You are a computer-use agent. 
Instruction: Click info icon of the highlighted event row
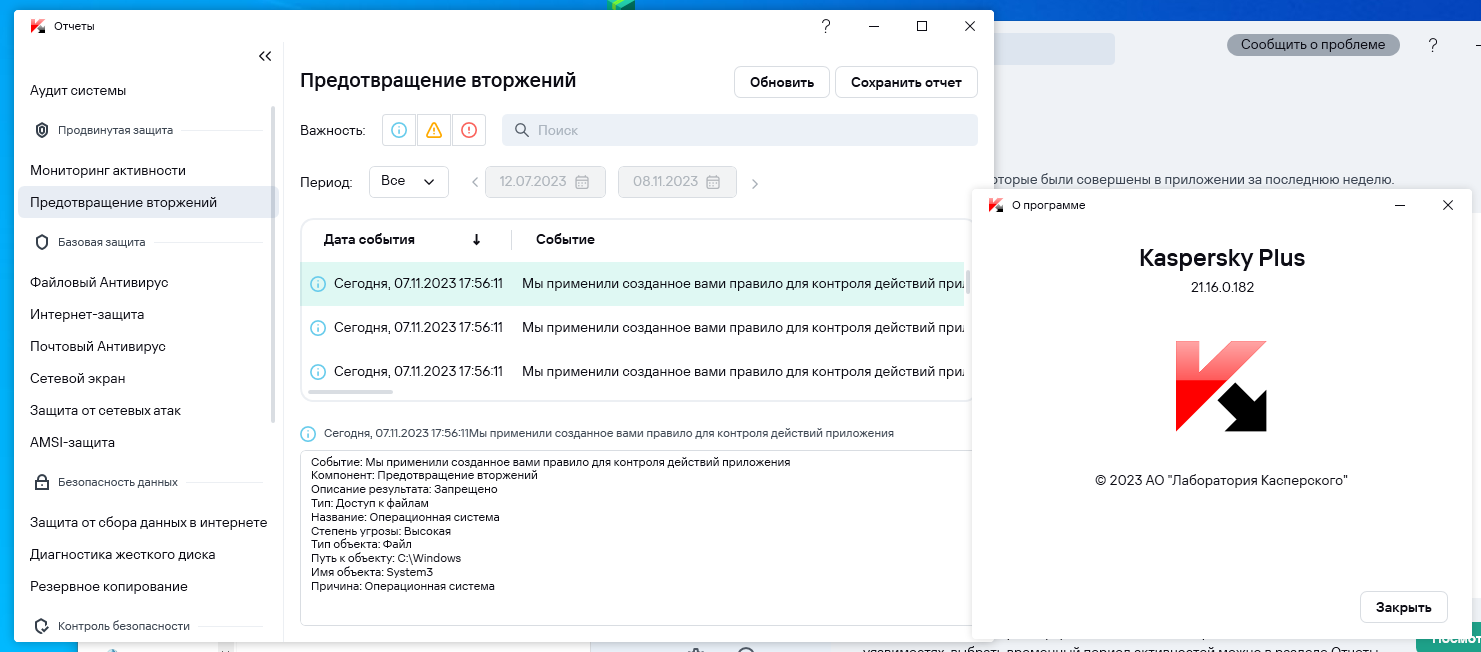(318, 284)
